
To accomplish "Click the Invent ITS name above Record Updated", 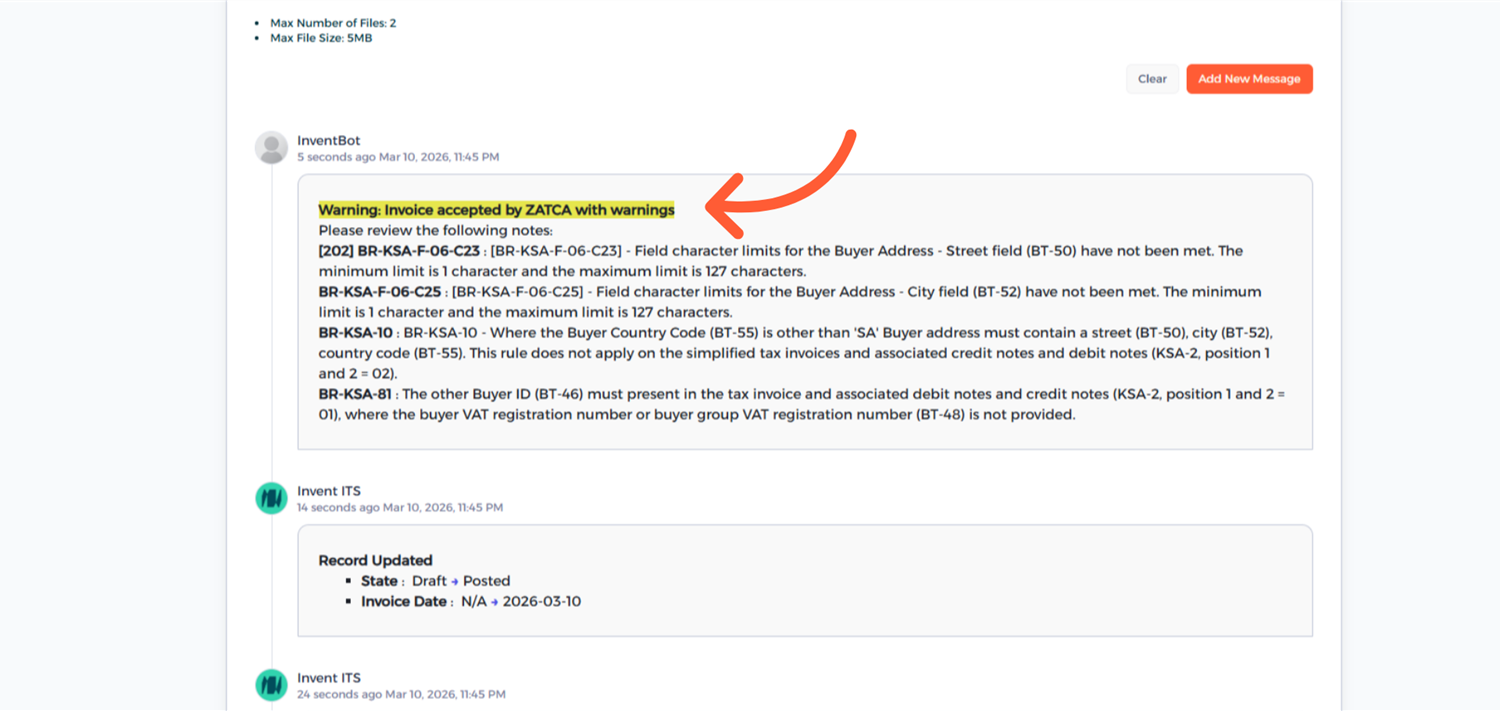I will (x=328, y=491).
